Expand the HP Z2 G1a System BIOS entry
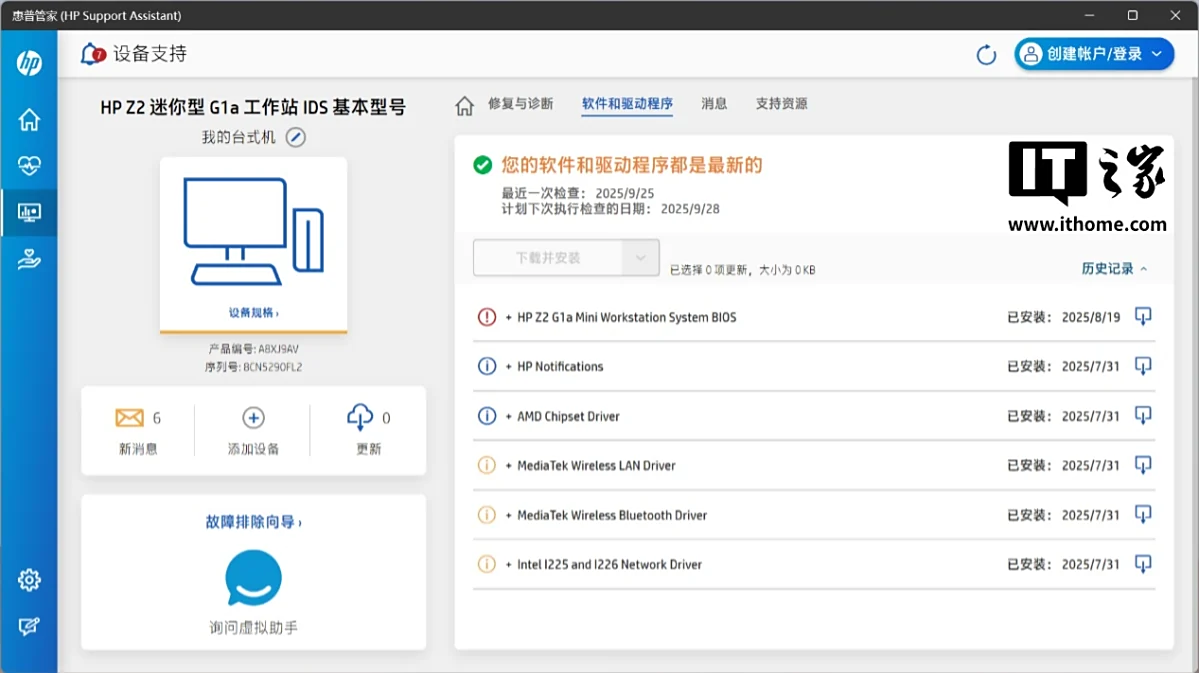Screen dimensions: 1199x673 click(509, 318)
